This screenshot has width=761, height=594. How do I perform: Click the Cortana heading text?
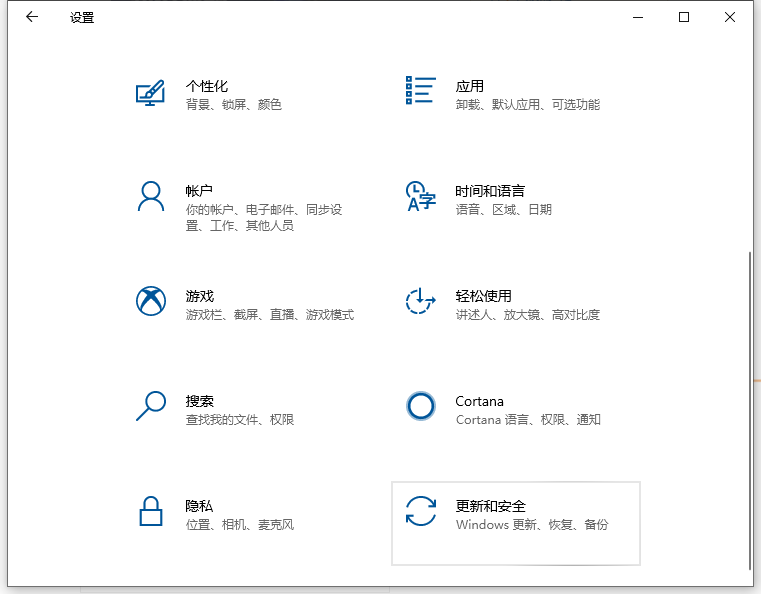[x=479, y=401]
